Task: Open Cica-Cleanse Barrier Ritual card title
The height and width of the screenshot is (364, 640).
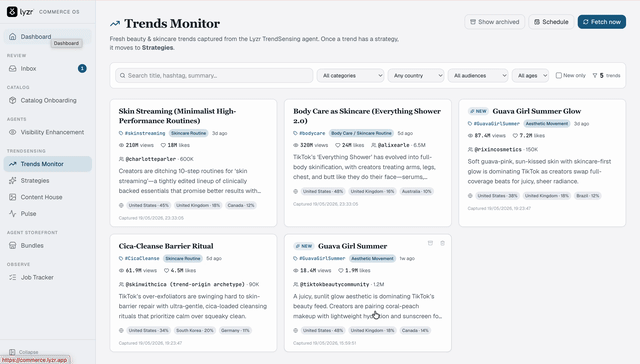Action: [x=166, y=246]
